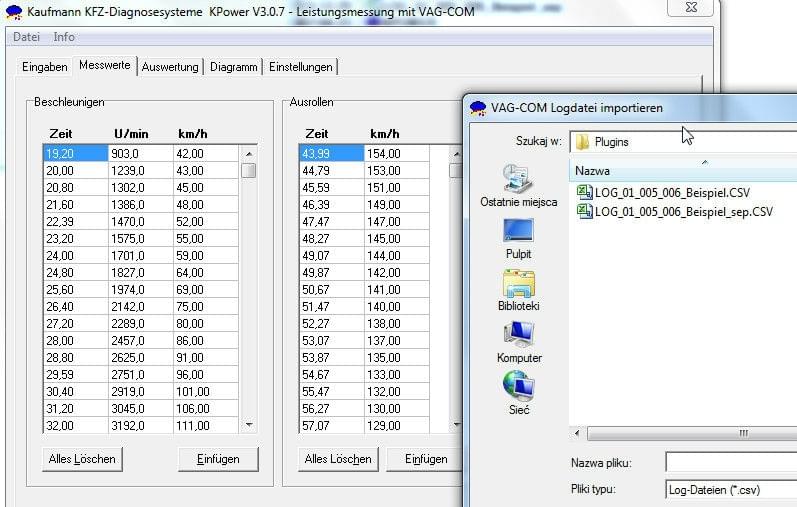Switch to the Diagramm tab

point(233,67)
